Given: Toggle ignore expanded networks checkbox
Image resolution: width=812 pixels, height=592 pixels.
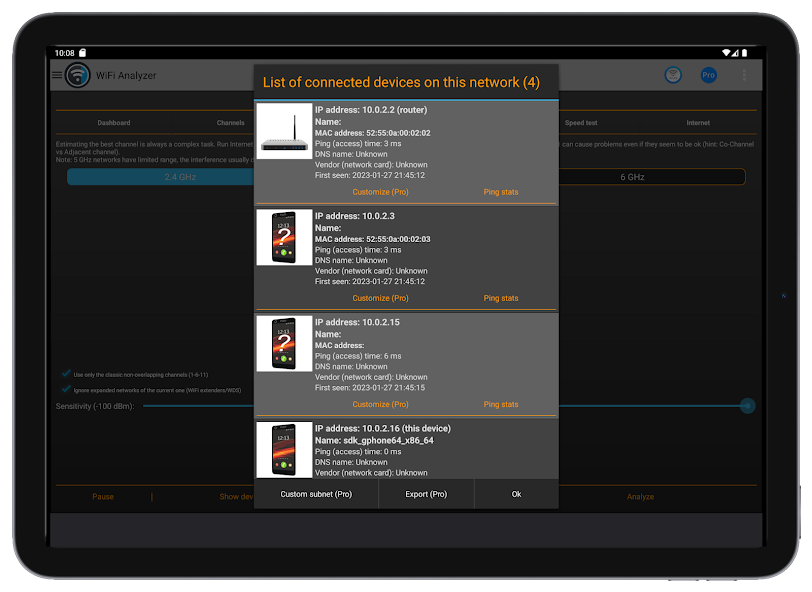Looking at the screenshot, I should click(x=66, y=389).
